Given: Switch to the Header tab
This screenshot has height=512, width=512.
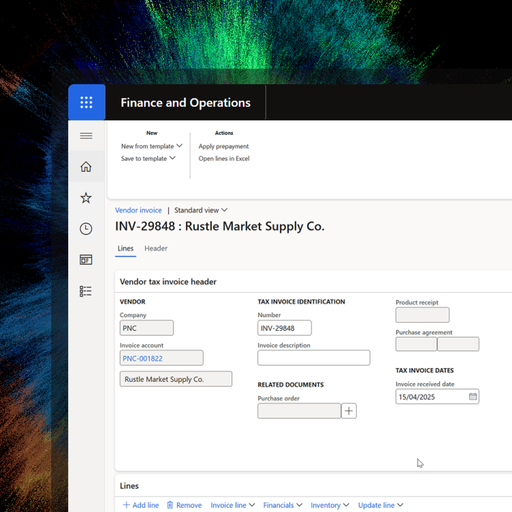Looking at the screenshot, I should pos(156,248).
